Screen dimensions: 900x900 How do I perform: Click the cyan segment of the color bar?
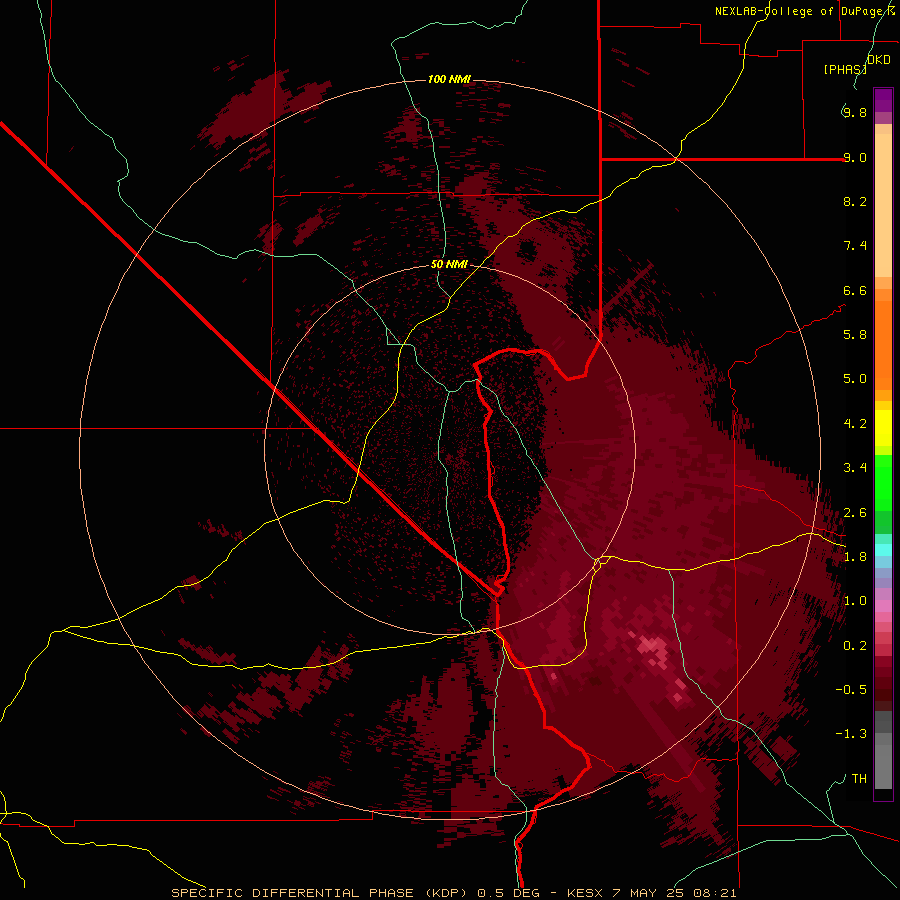883,550
